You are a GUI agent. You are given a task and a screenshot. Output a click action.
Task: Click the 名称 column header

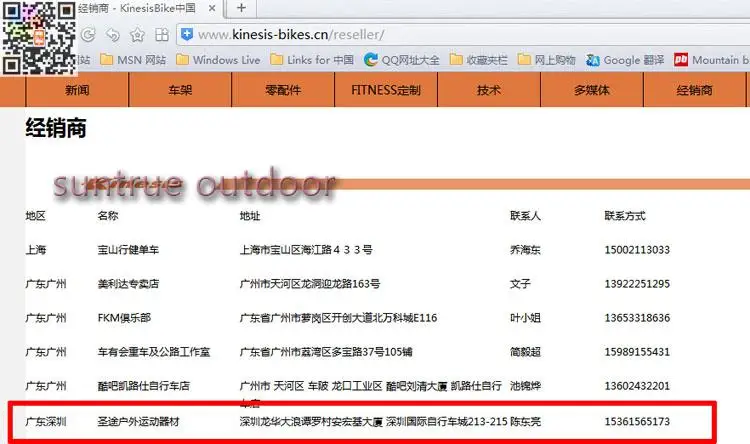click(108, 216)
